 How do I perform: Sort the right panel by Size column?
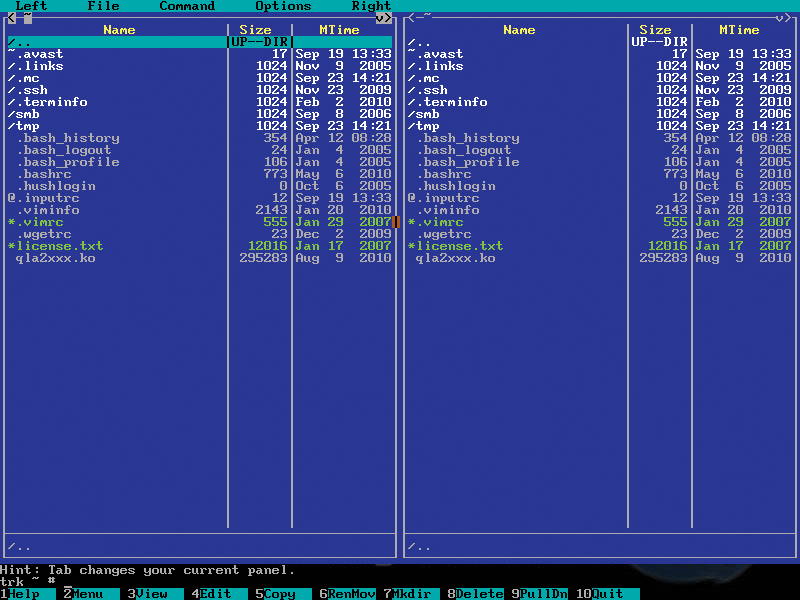click(655, 30)
